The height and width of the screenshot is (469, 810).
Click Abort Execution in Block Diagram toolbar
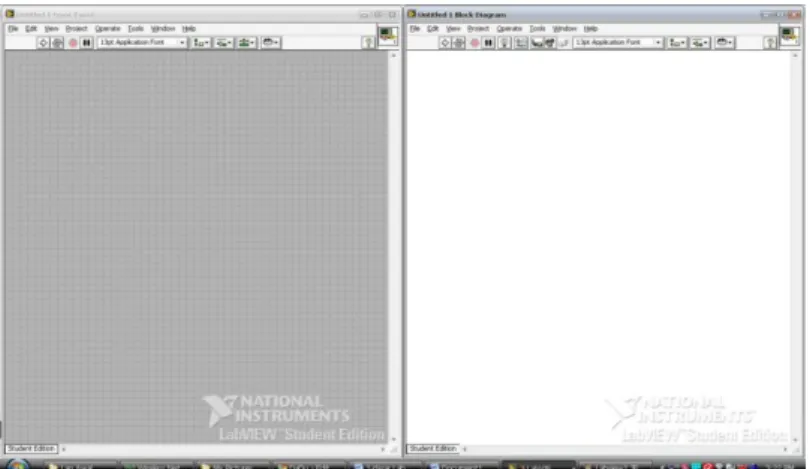(x=474, y=42)
